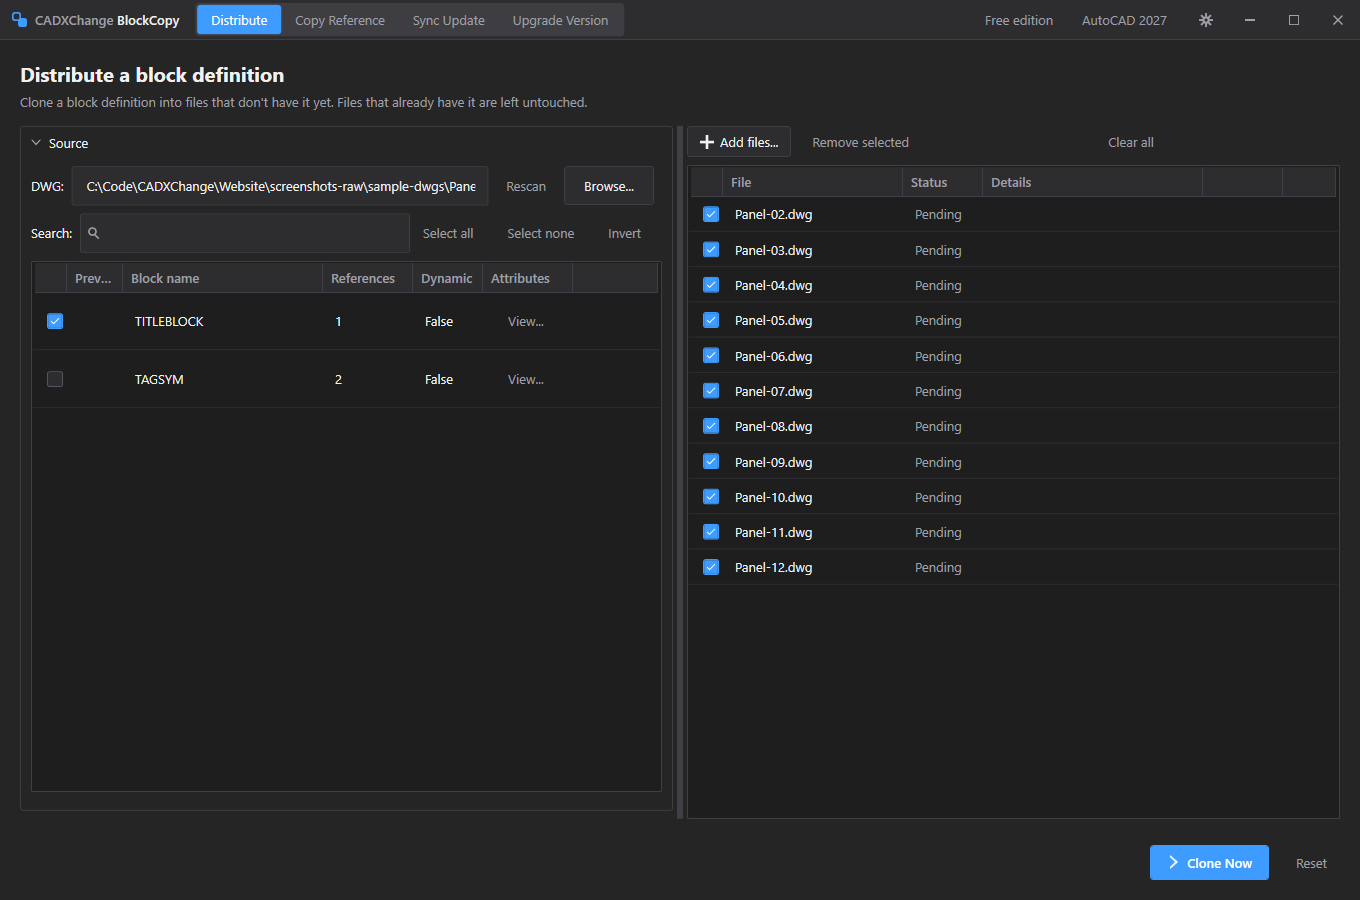Click Clear all
This screenshot has width=1360, height=900.
1131,142
